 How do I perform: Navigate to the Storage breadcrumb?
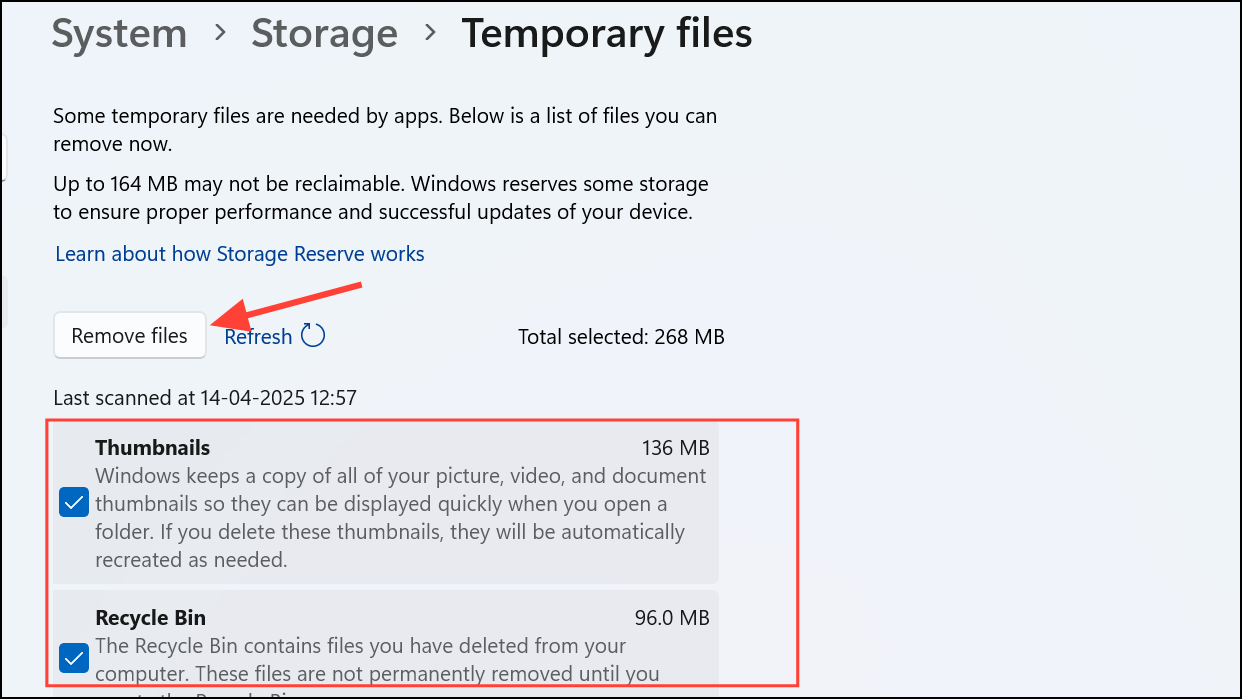pyautogui.click(x=324, y=33)
